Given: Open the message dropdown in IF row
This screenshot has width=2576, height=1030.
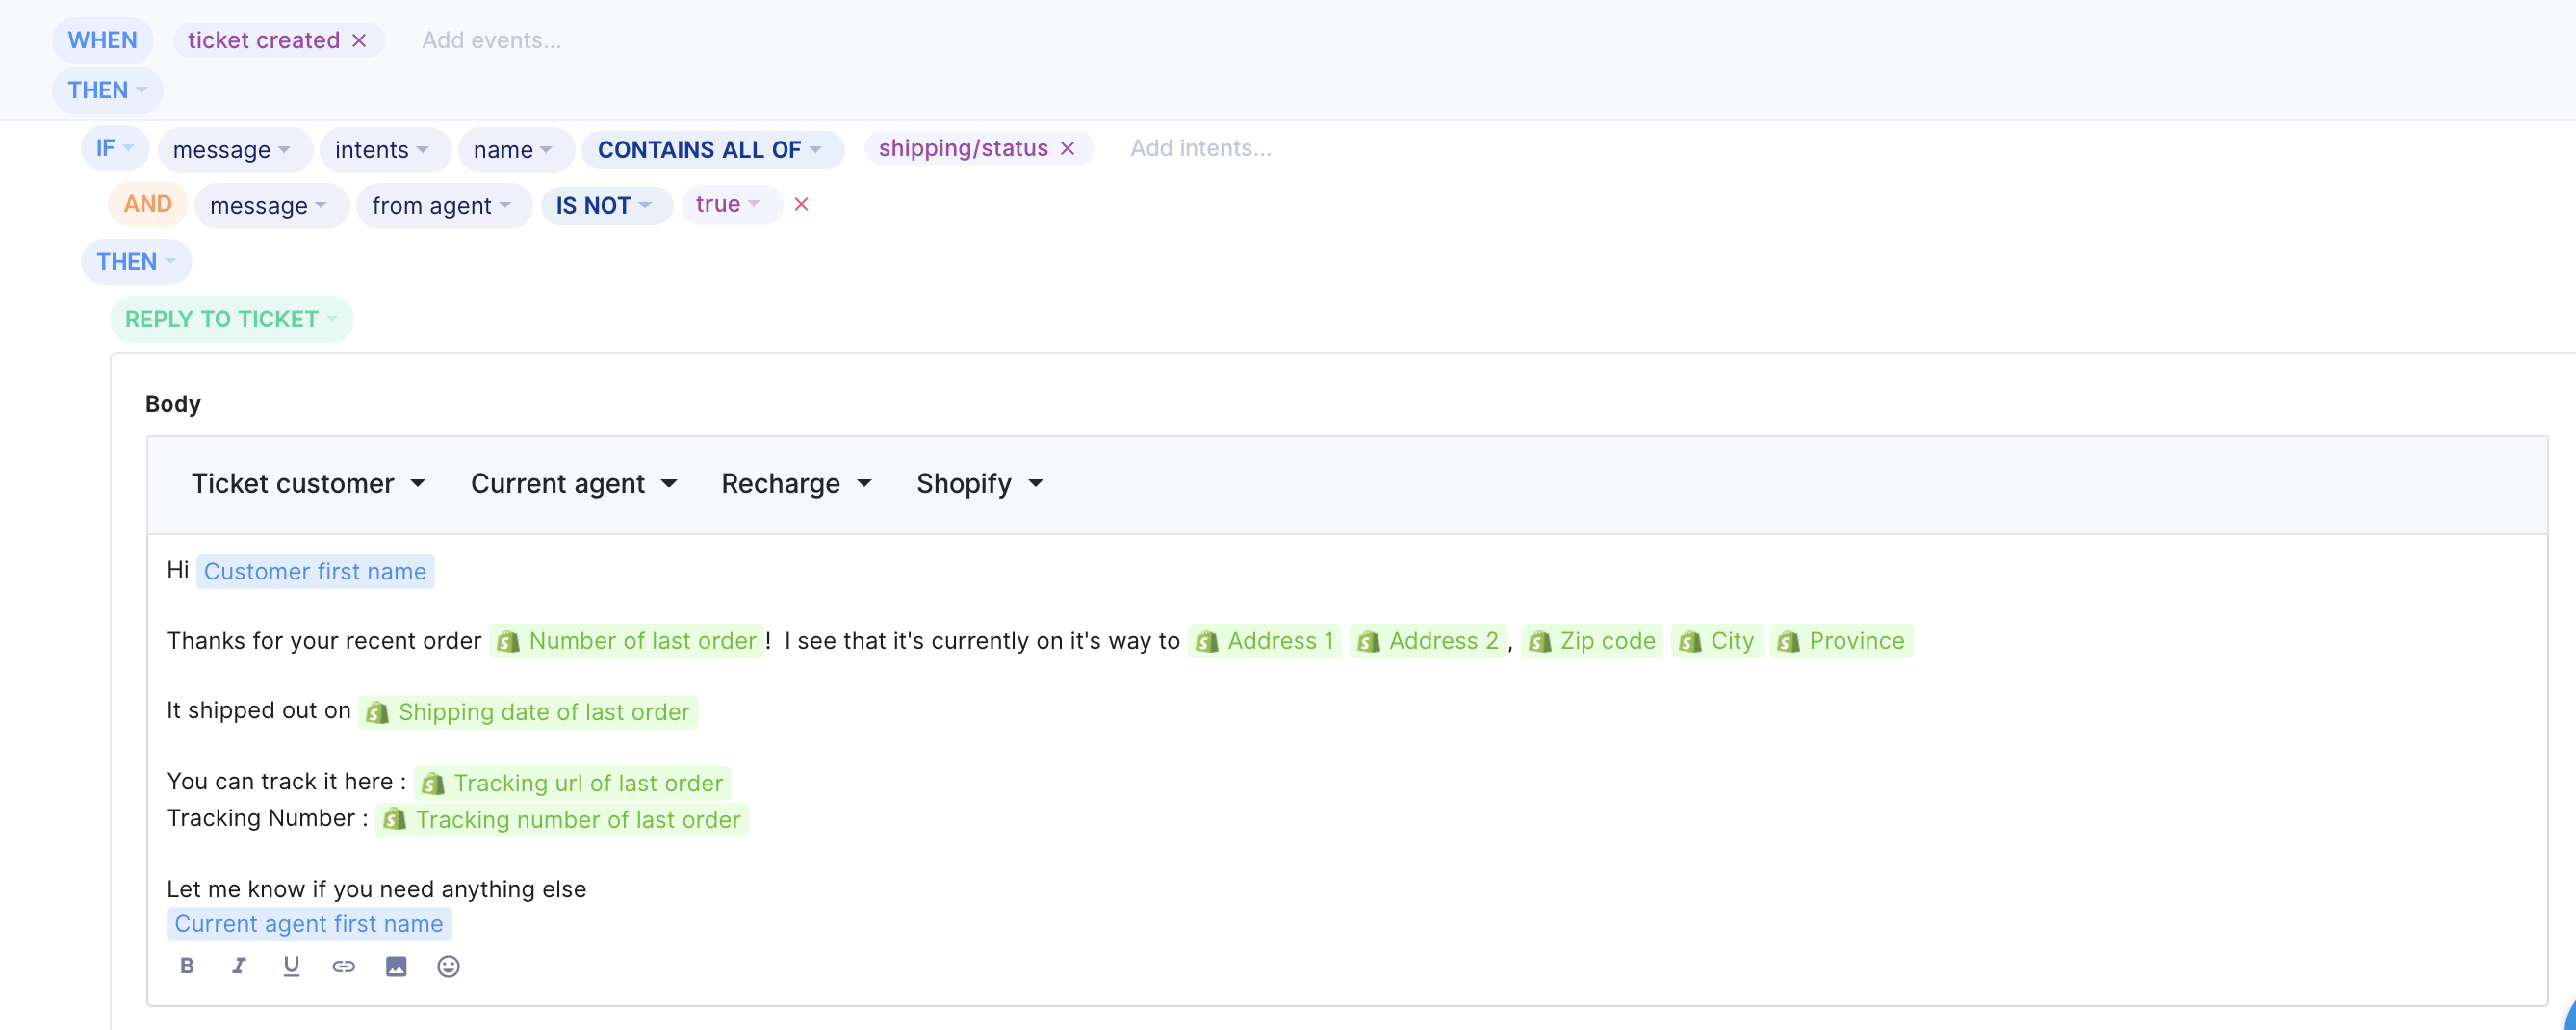Looking at the screenshot, I should coord(234,149).
